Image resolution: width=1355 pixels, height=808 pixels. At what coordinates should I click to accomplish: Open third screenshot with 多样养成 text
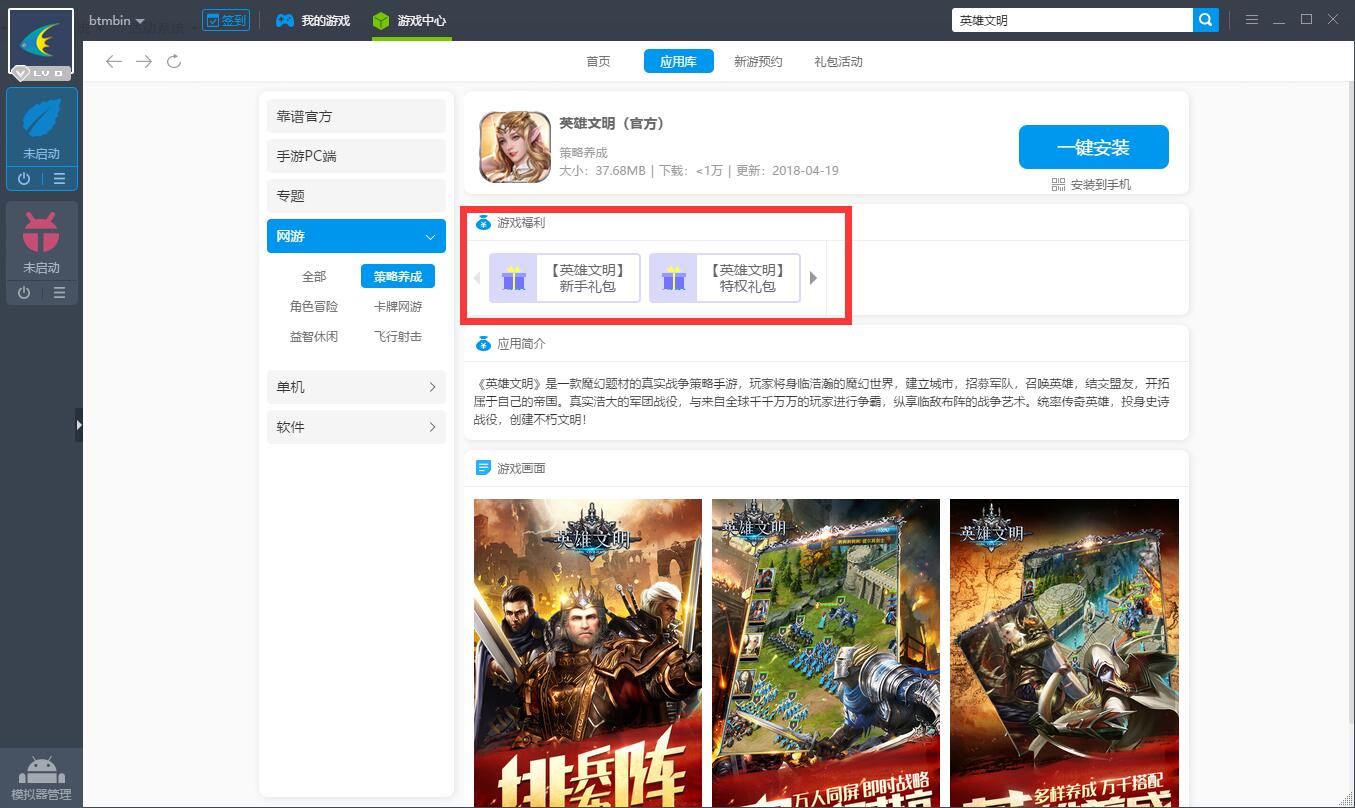pyautogui.click(x=1064, y=653)
